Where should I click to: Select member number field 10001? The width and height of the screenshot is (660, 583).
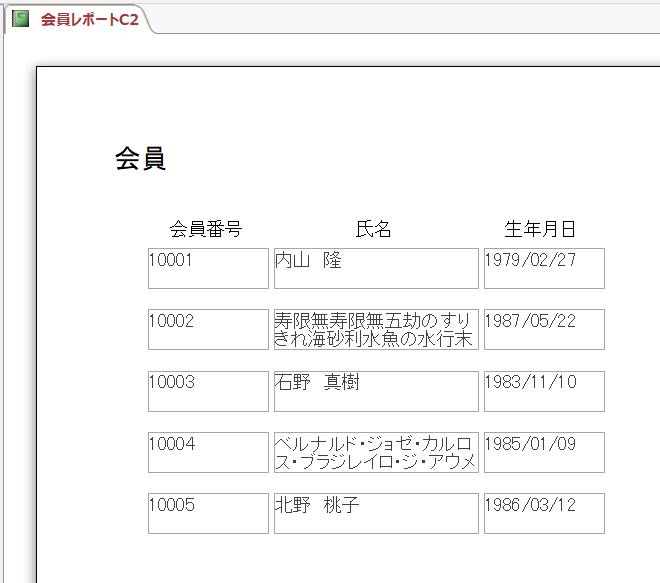pos(208,269)
